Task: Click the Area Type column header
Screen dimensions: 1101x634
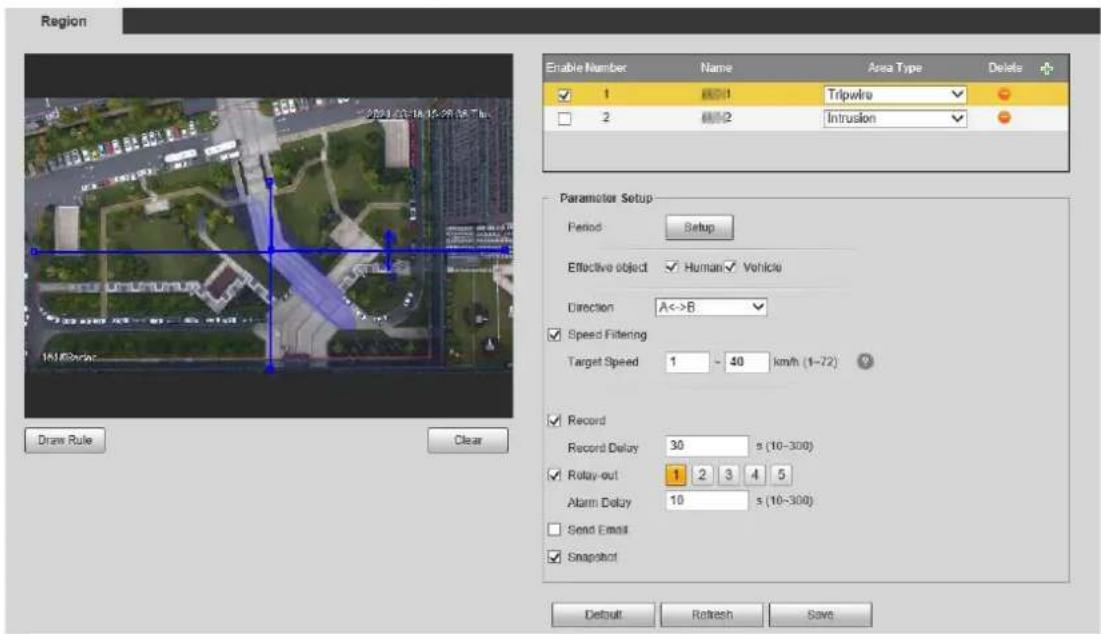Action: 895,67
